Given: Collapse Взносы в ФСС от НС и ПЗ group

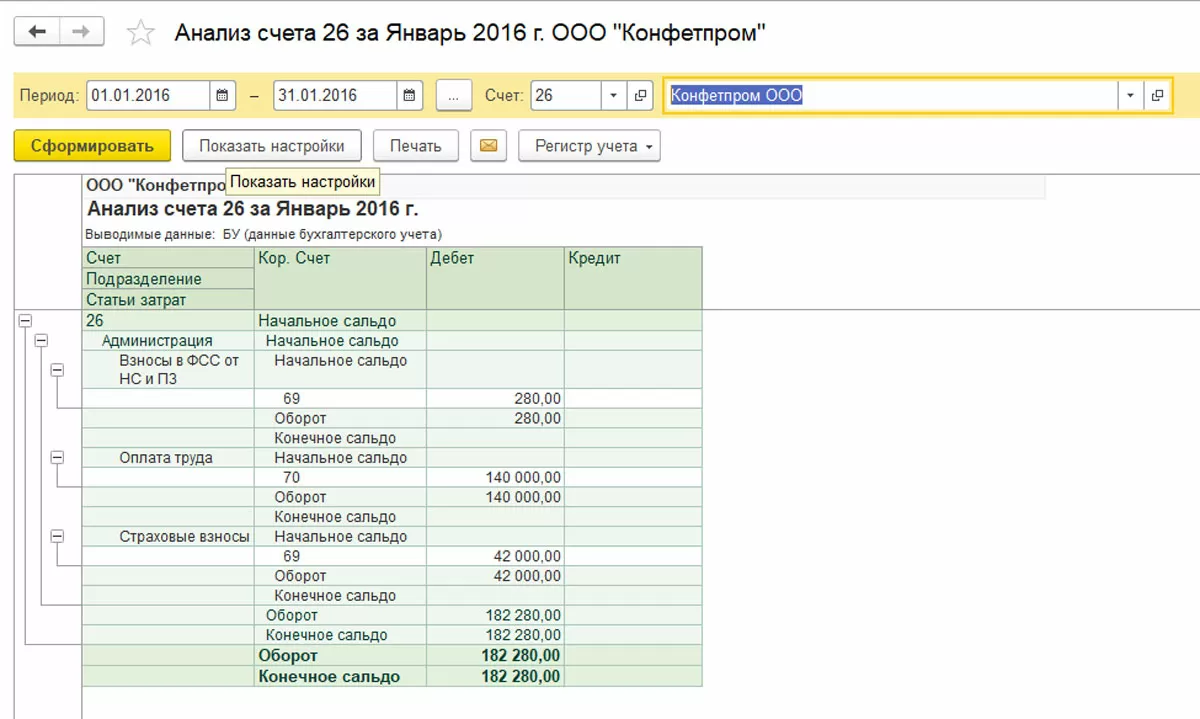Looking at the screenshot, I should tap(57, 370).
